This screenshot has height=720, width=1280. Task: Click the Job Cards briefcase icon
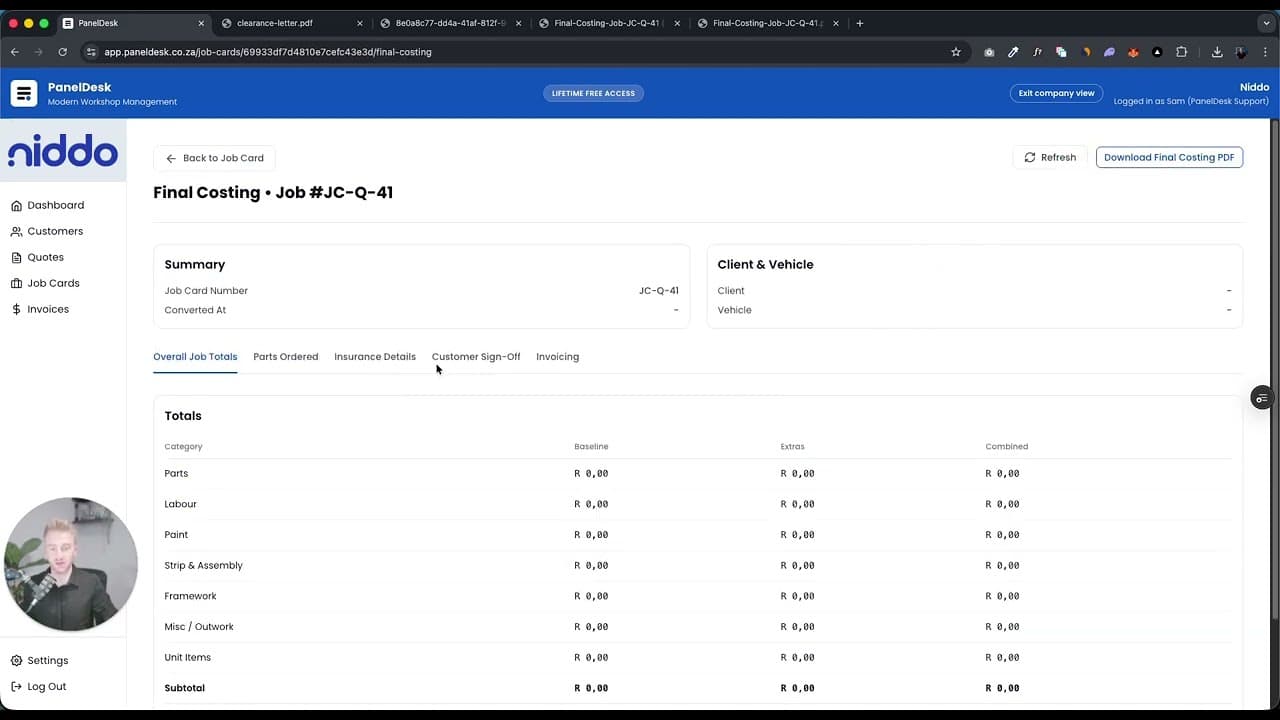[16, 283]
